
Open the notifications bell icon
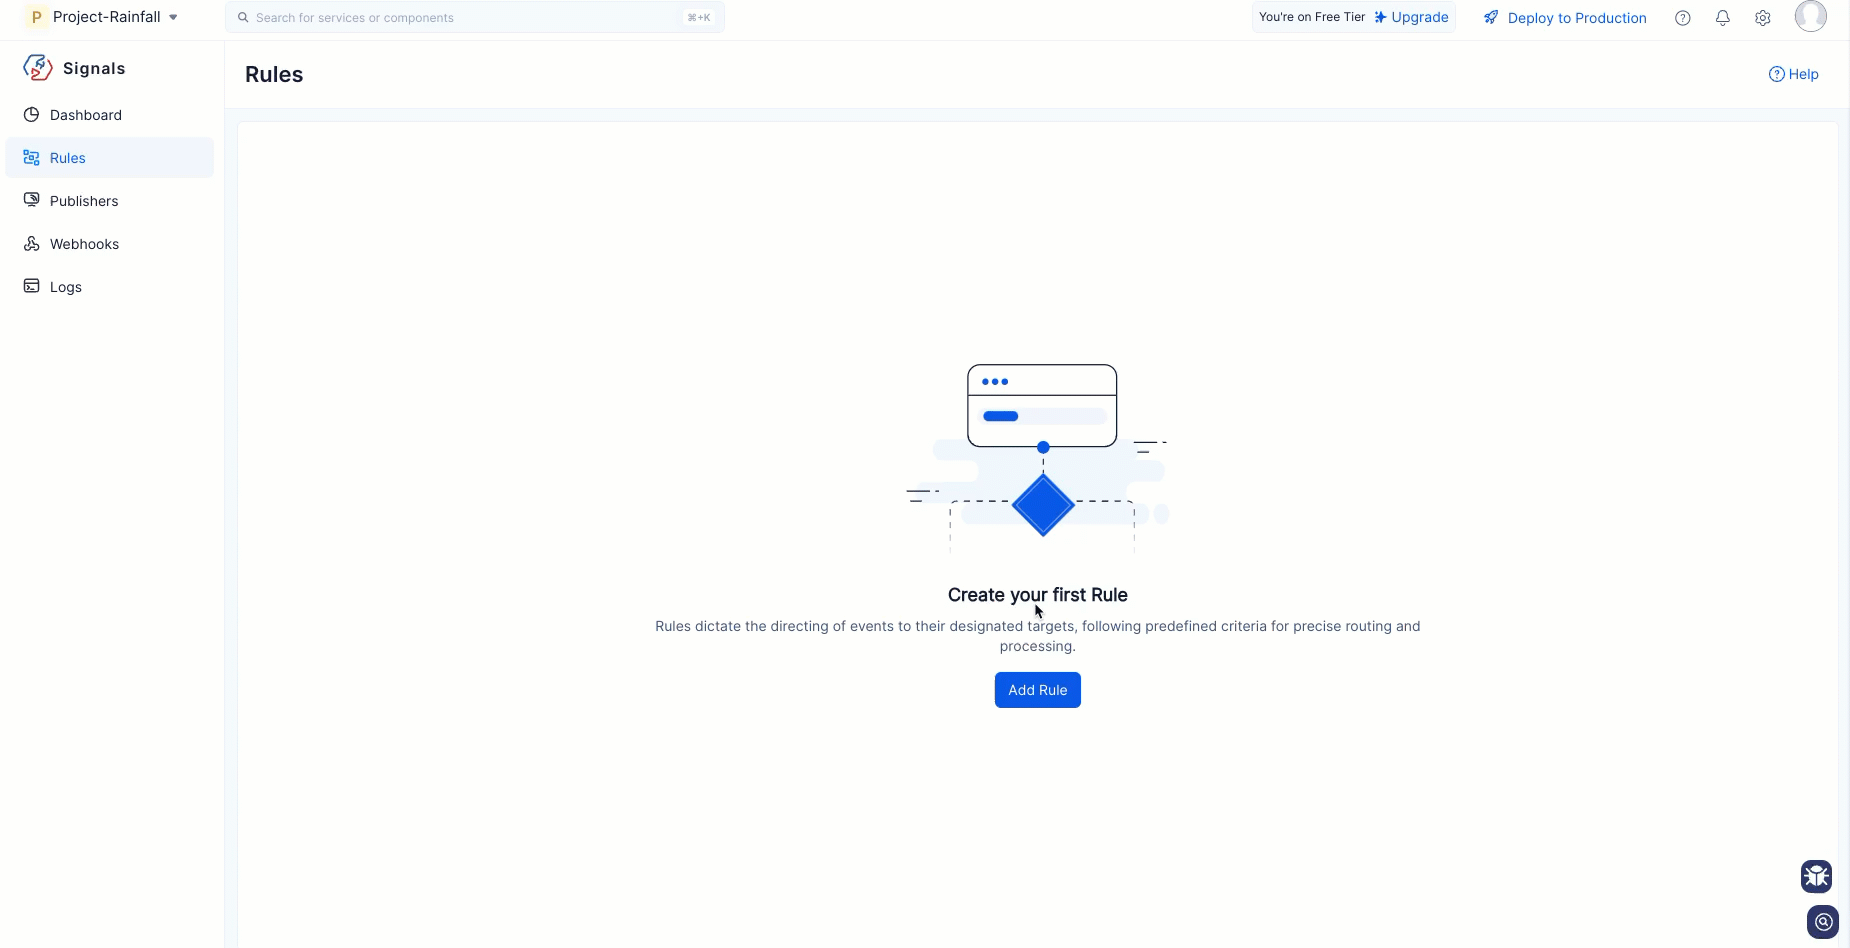coord(1722,18)
